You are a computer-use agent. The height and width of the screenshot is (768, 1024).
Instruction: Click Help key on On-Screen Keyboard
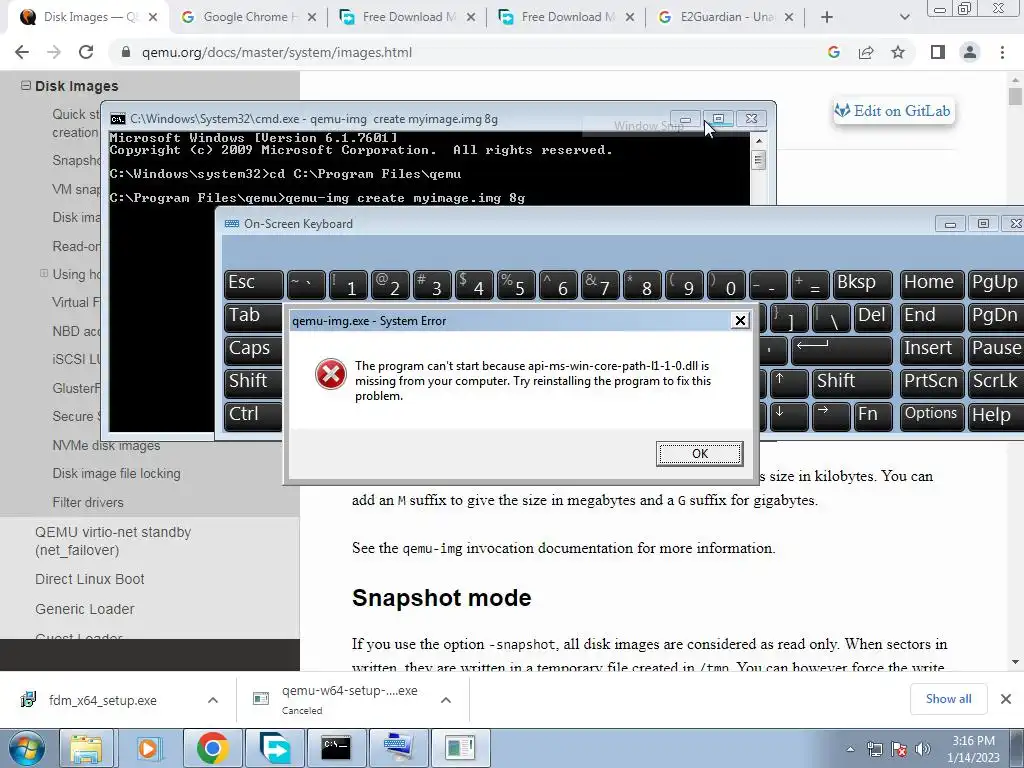click(995, 416)
